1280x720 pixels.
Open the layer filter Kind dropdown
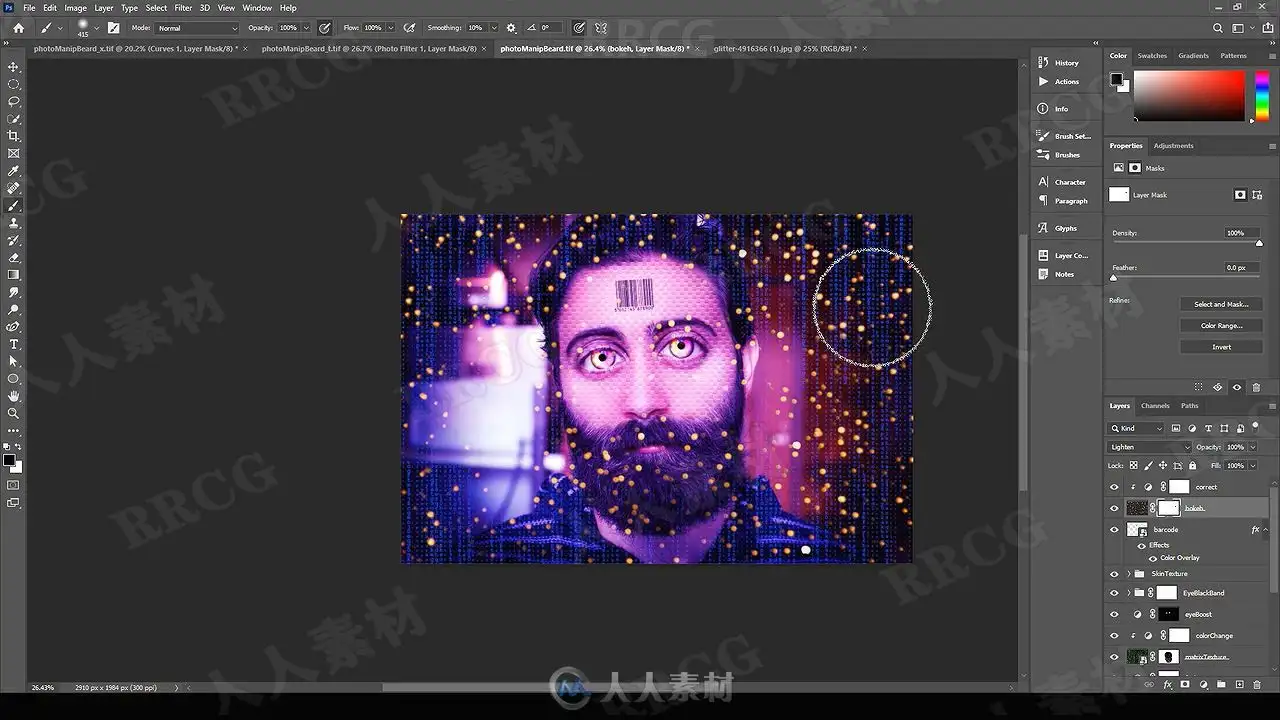(x=1136, y=428)
